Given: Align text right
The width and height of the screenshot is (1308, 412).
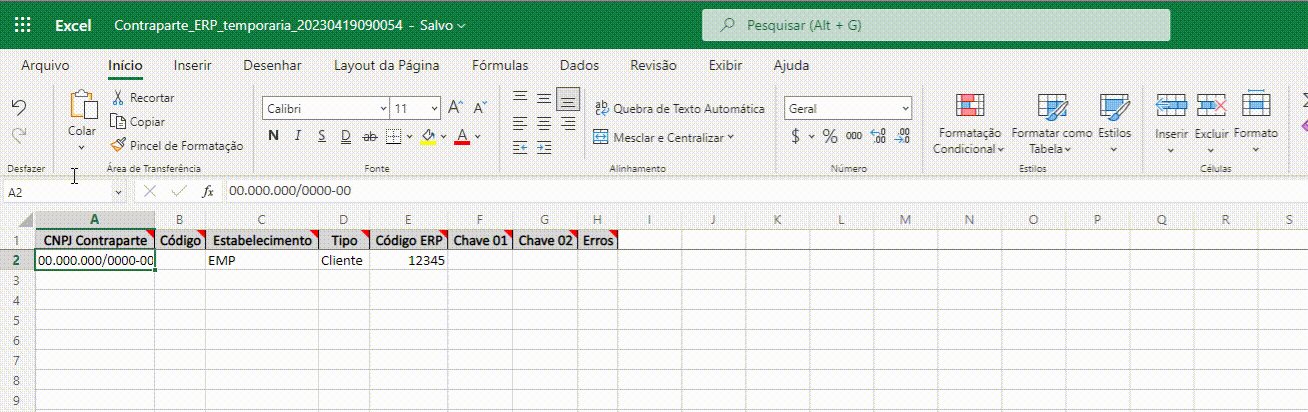Looking at the screenshot, I should click(x=568, y=123).
